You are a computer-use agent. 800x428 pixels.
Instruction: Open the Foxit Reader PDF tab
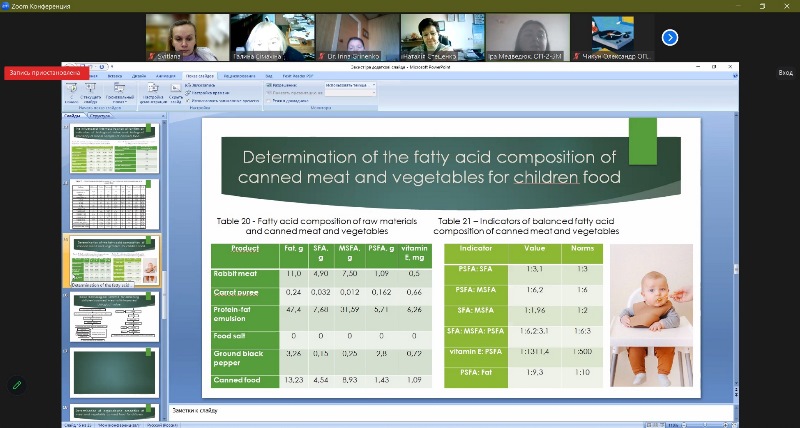click(x=298, y=75)
